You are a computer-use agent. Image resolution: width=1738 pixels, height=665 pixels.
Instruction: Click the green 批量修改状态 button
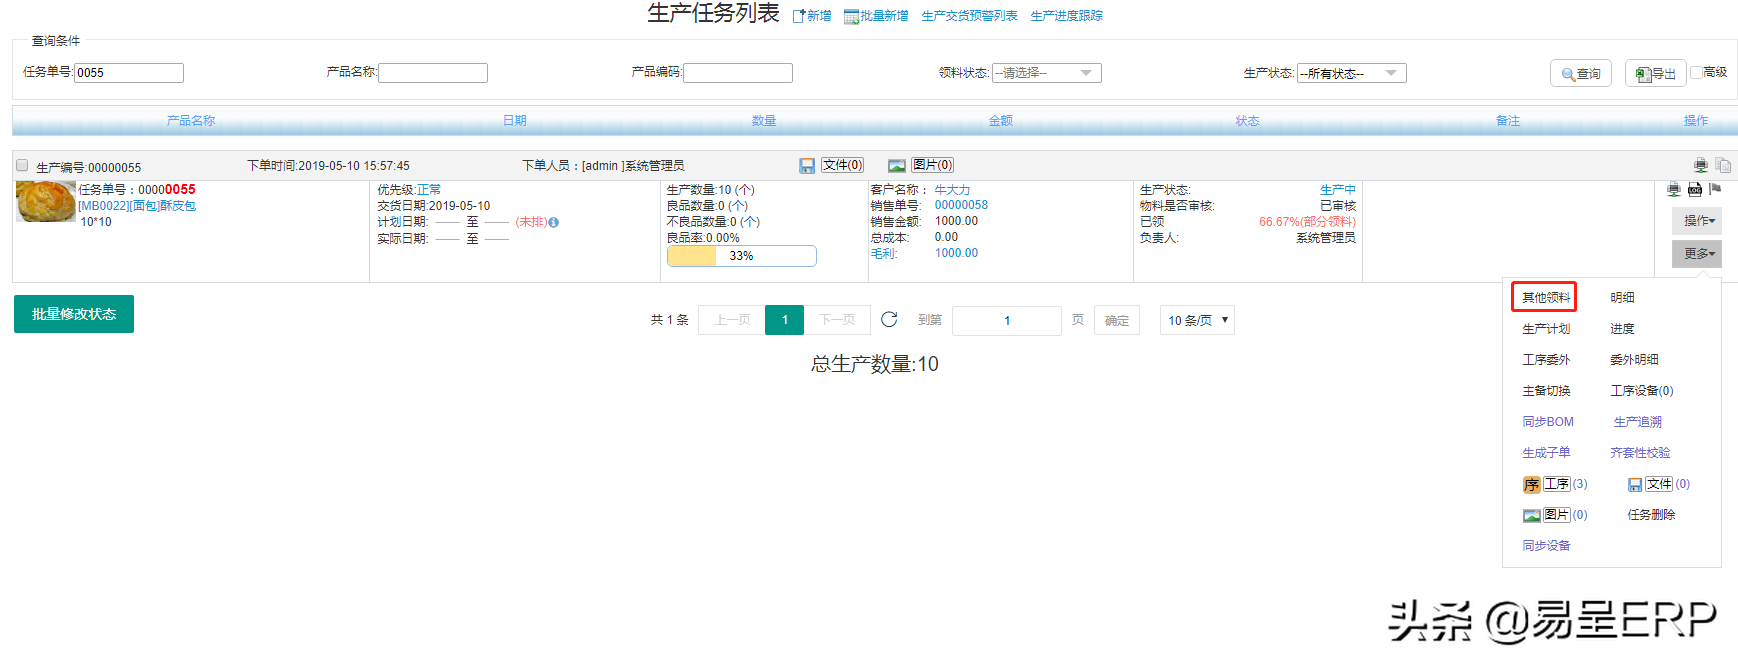pyautogui.click(x=74, y=314)
